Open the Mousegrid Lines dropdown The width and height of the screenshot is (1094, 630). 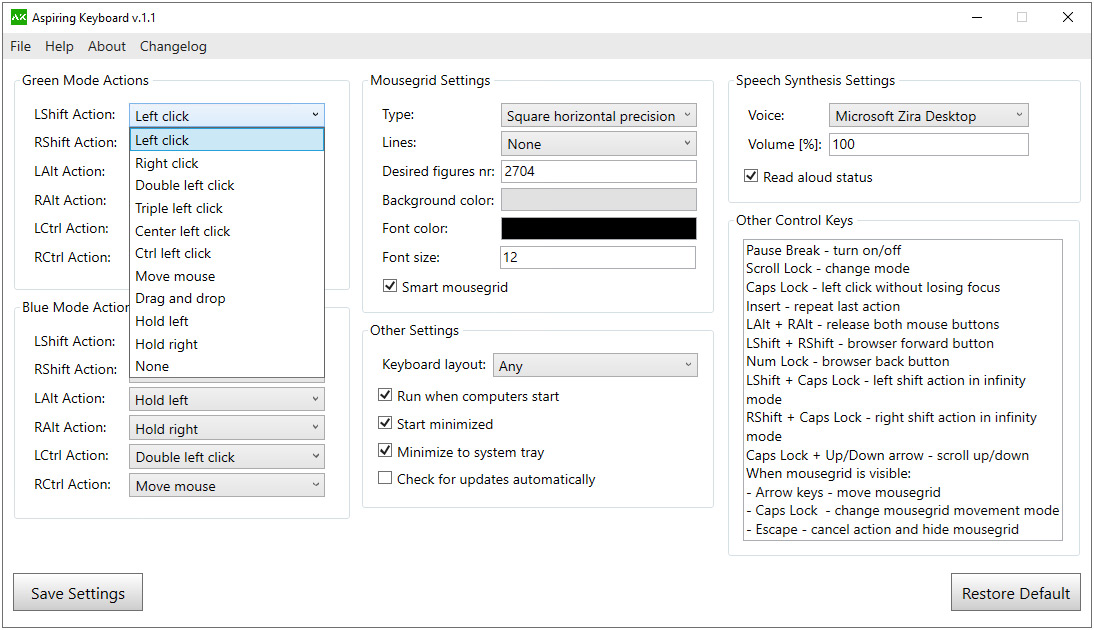(x=599, y=144)
